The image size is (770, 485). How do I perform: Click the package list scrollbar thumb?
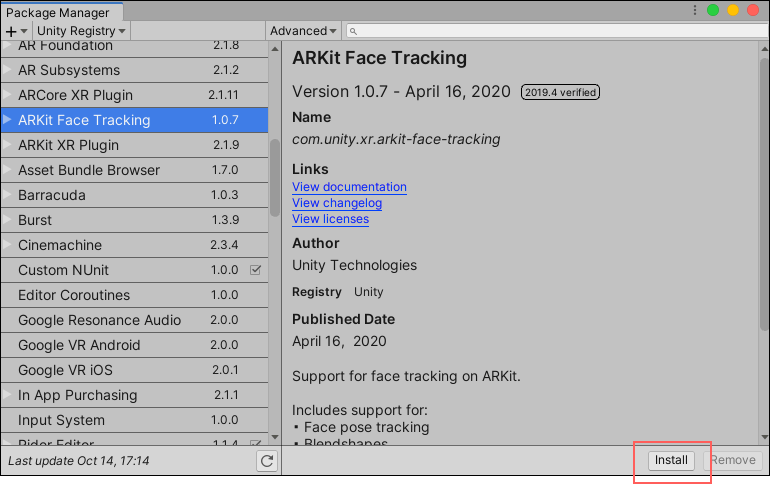(x=275, y=178)
